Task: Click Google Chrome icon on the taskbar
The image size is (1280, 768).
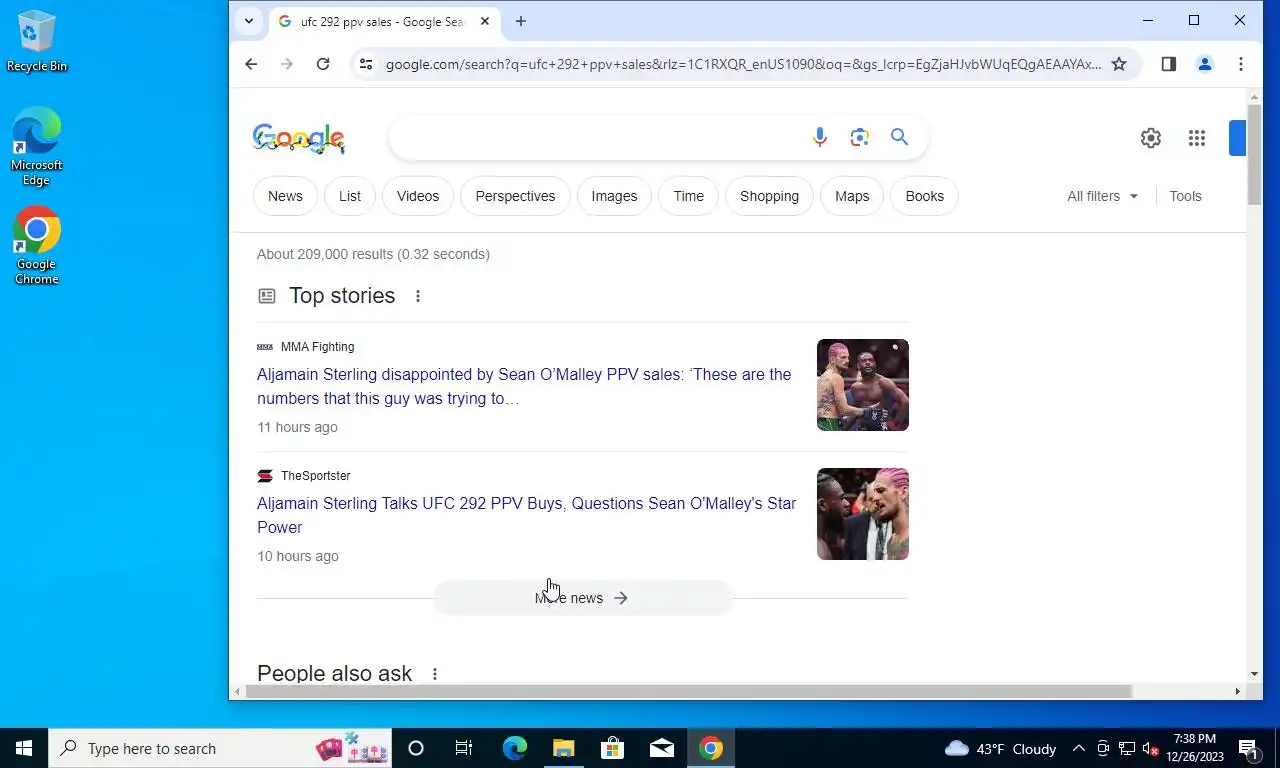Action: tap(711, 748)
